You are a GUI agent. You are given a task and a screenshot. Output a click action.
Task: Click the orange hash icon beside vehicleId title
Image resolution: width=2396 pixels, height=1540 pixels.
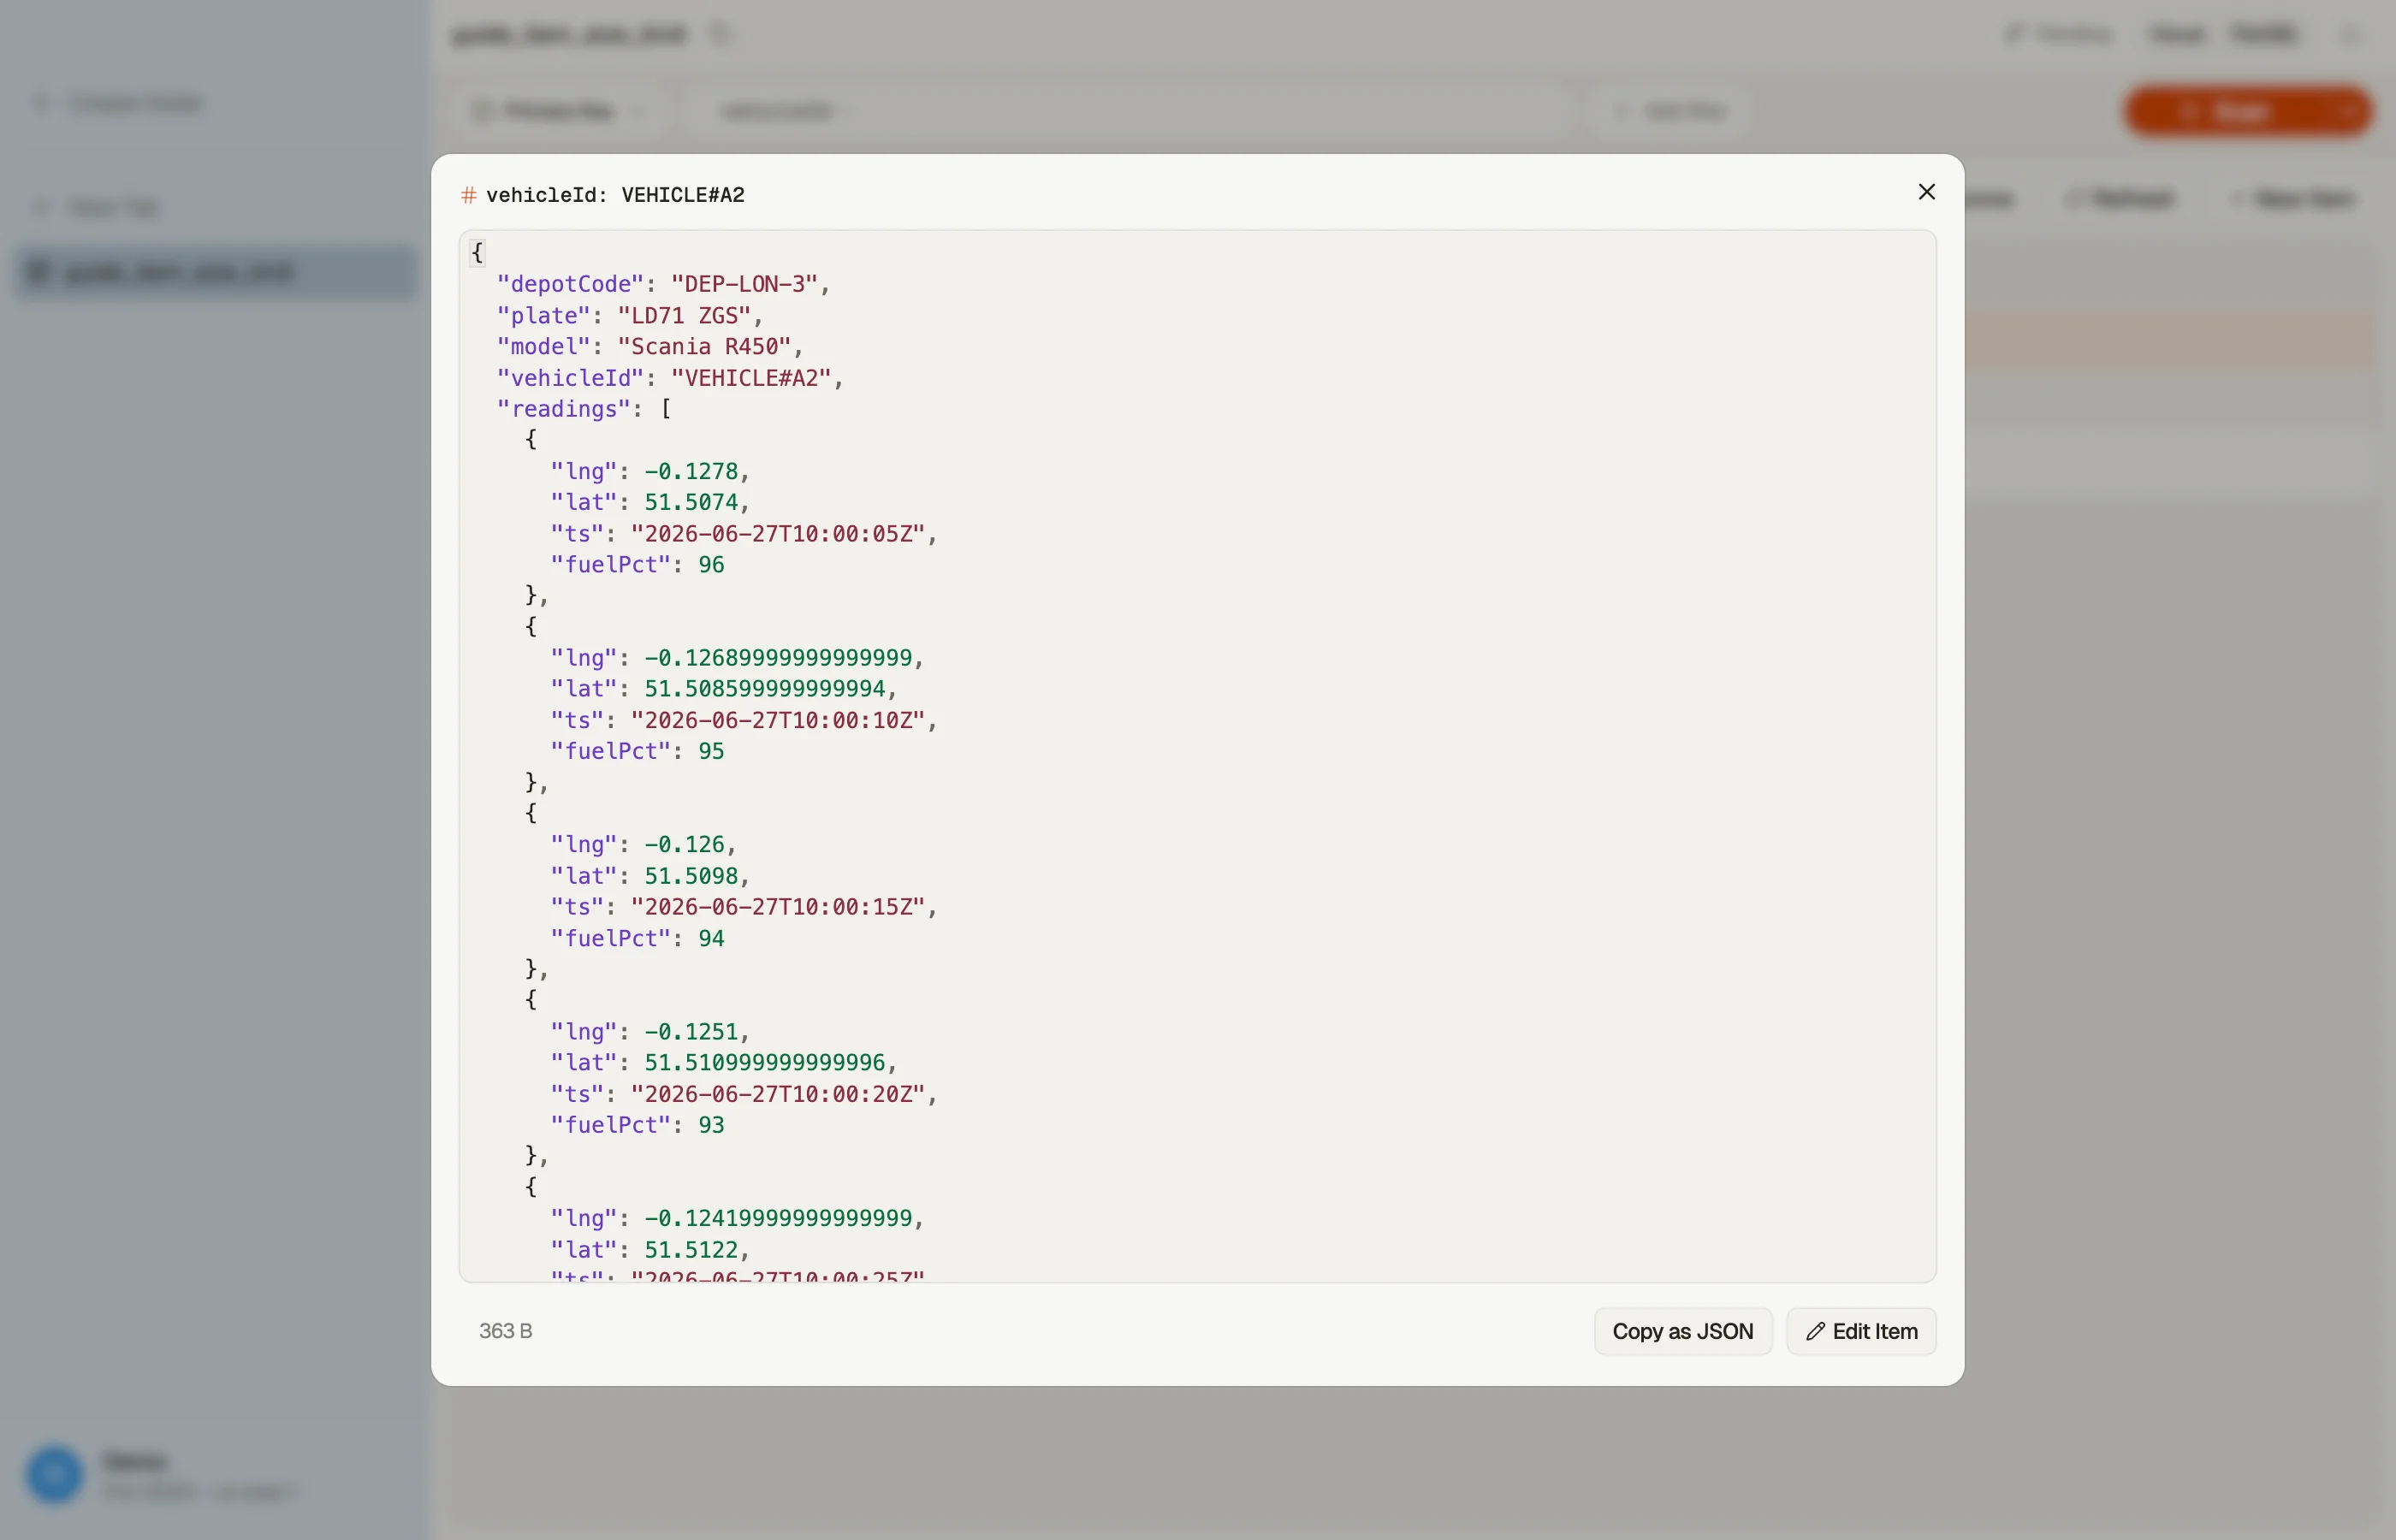(468, 195)
